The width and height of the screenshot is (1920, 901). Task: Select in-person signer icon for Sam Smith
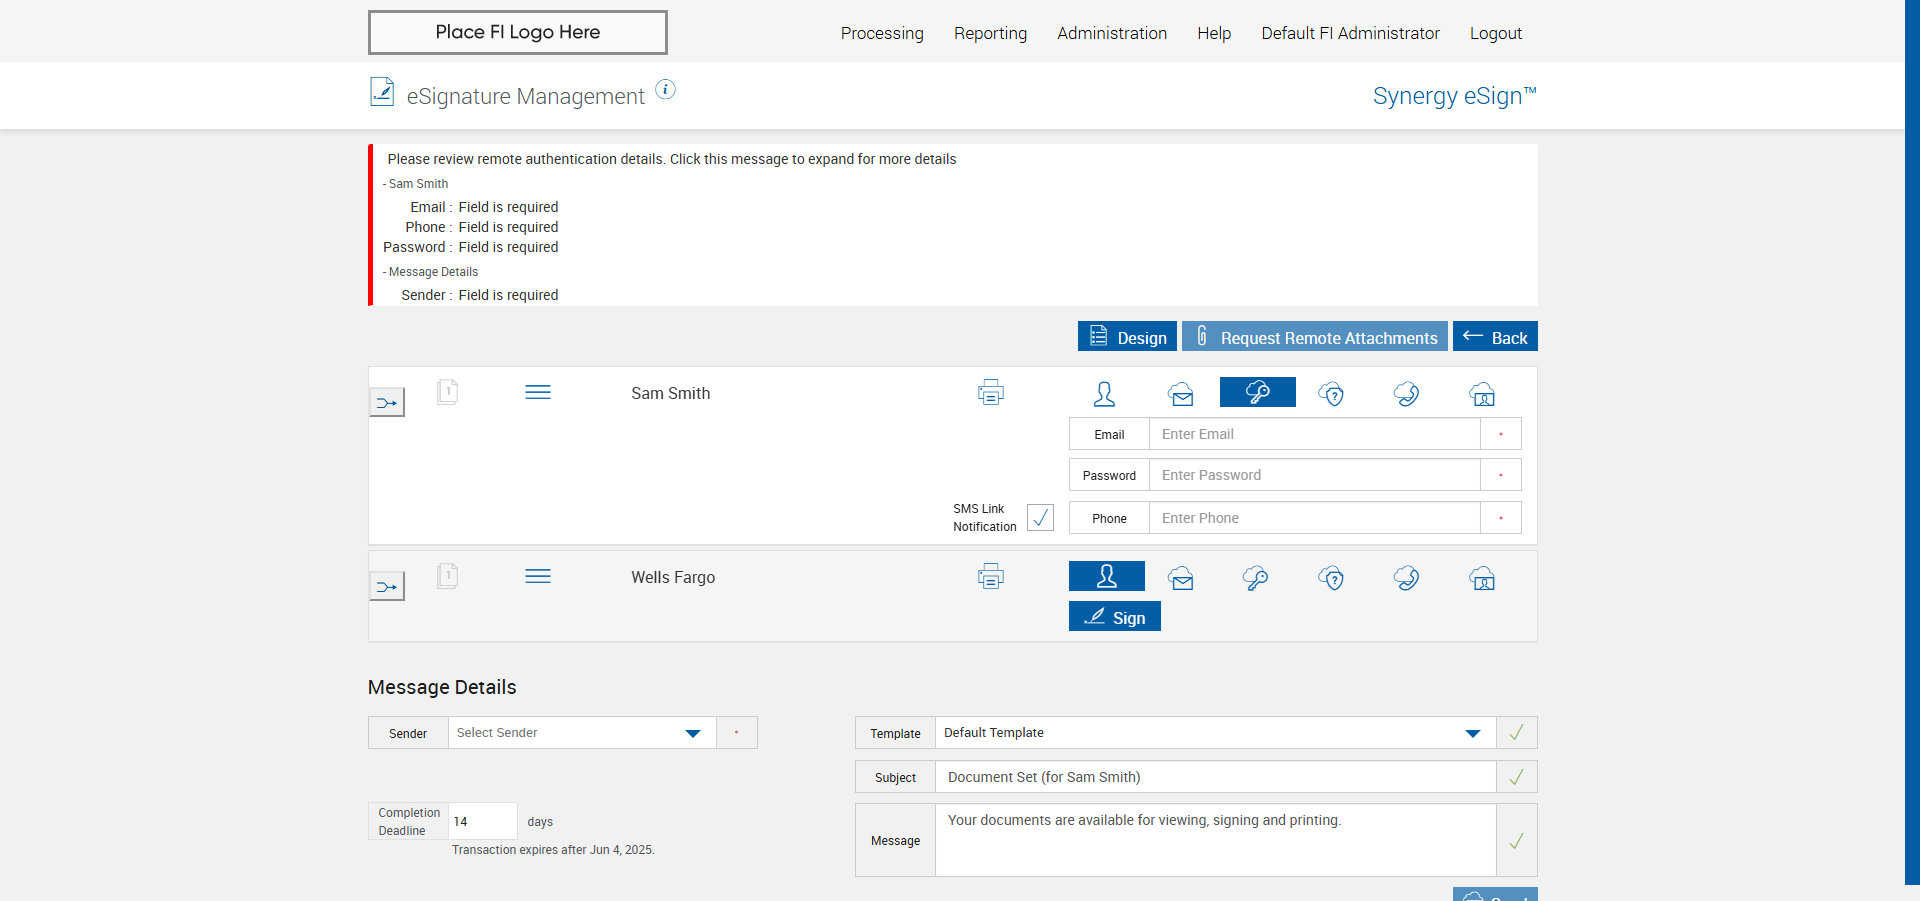[1104, 394]
